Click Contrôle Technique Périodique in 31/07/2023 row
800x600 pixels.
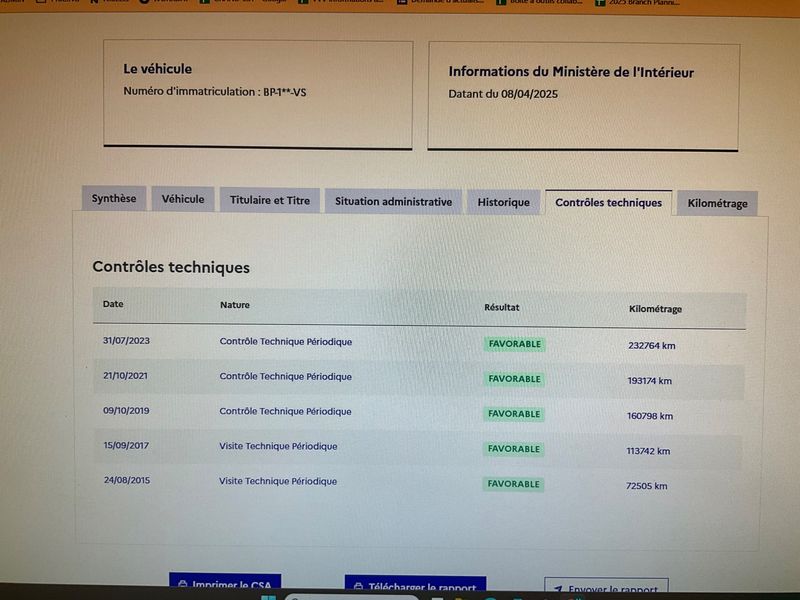(286, 342)
